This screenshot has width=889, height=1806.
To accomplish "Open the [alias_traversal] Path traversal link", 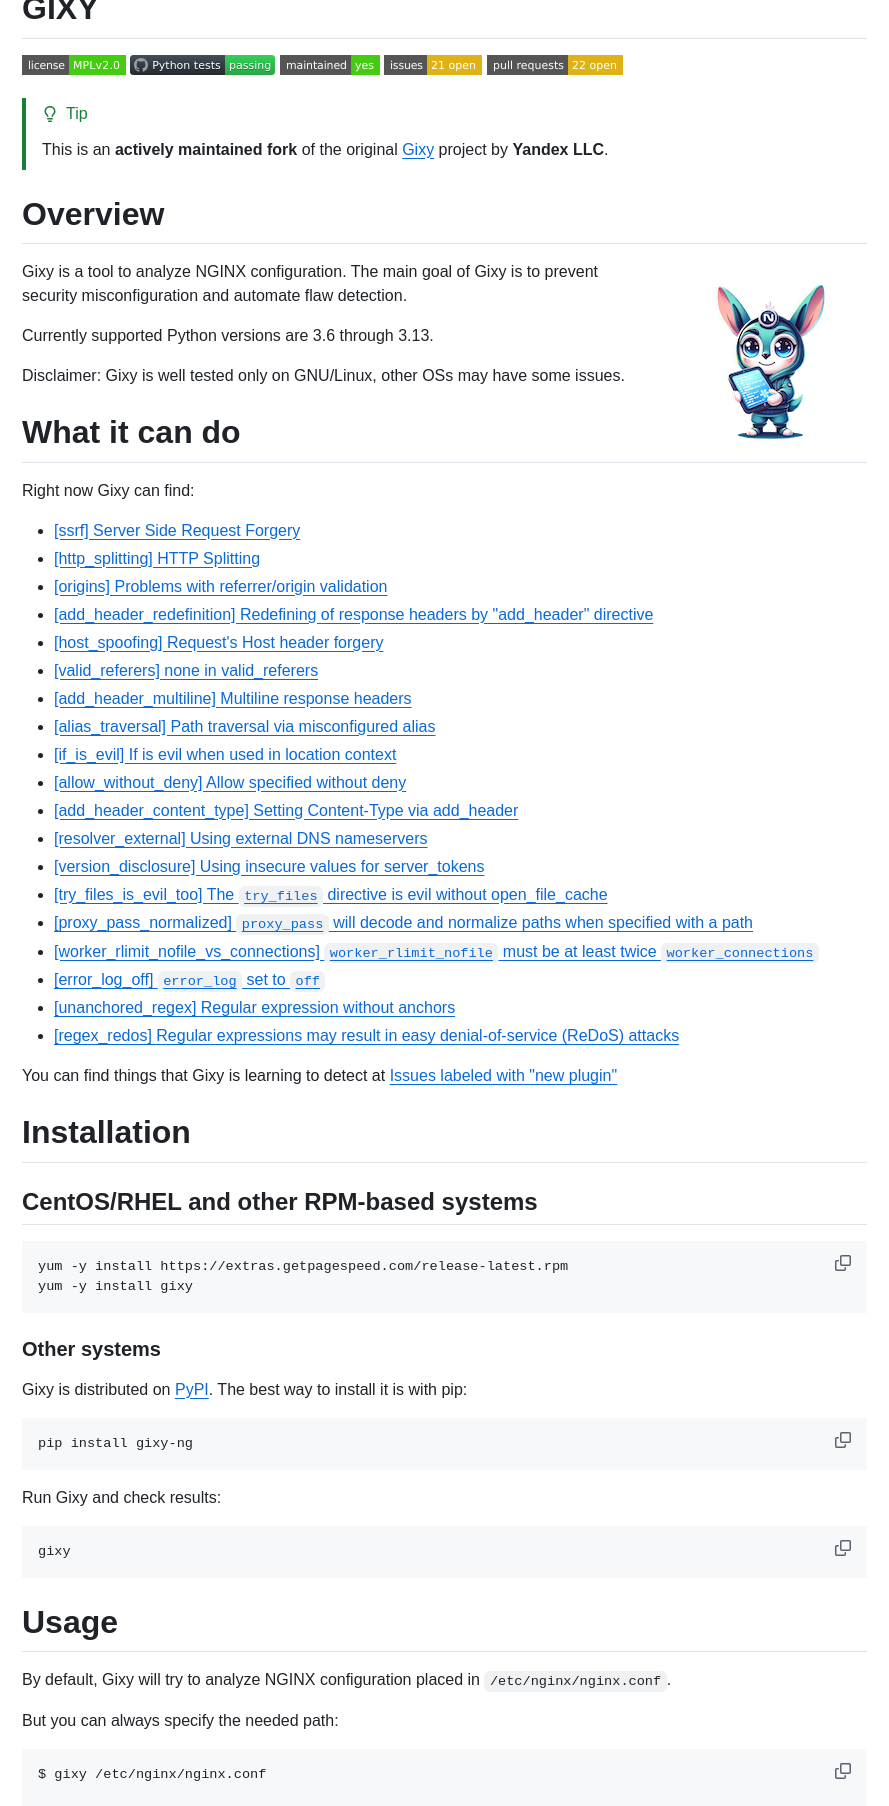I will click(x=244, y=726).
